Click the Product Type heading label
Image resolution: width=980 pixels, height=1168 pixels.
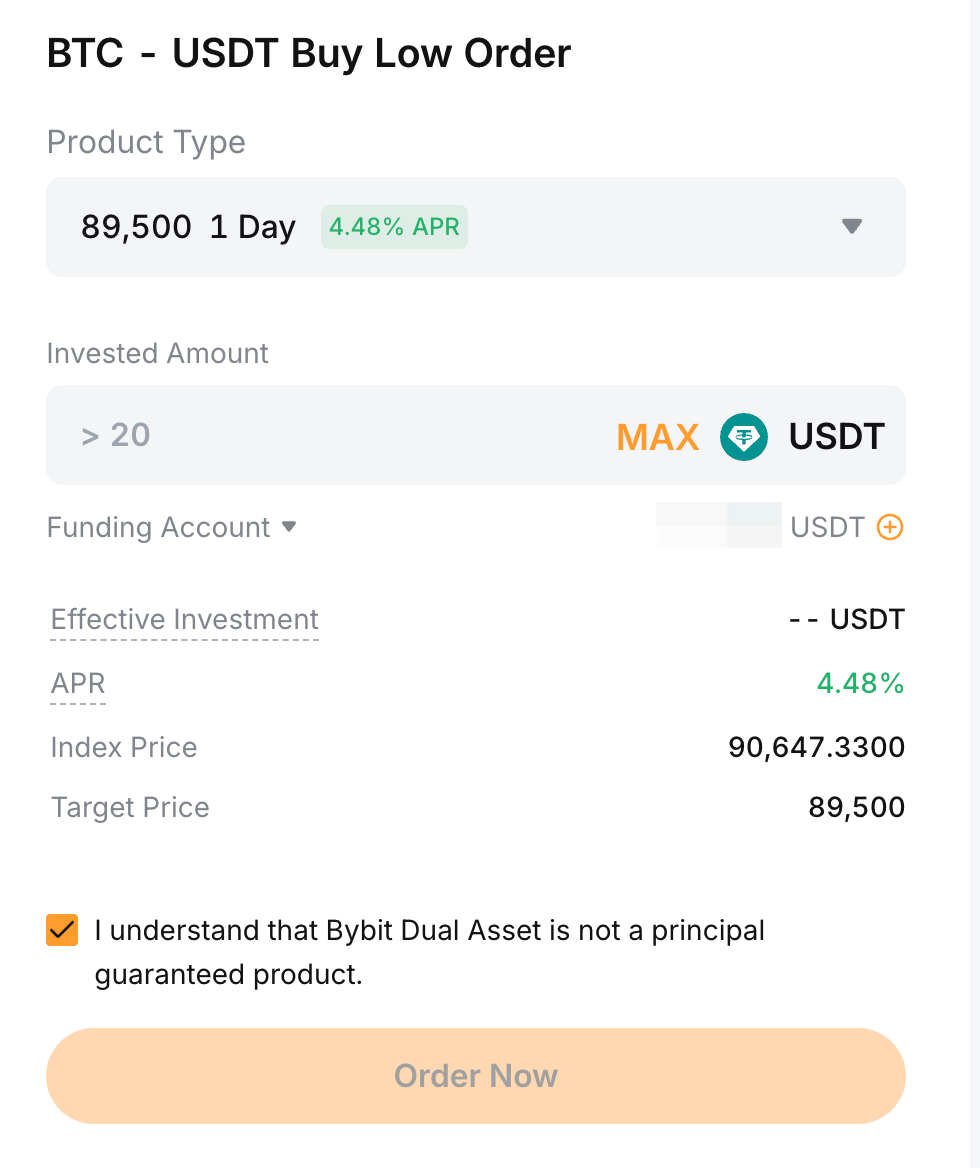click(146, 142)
